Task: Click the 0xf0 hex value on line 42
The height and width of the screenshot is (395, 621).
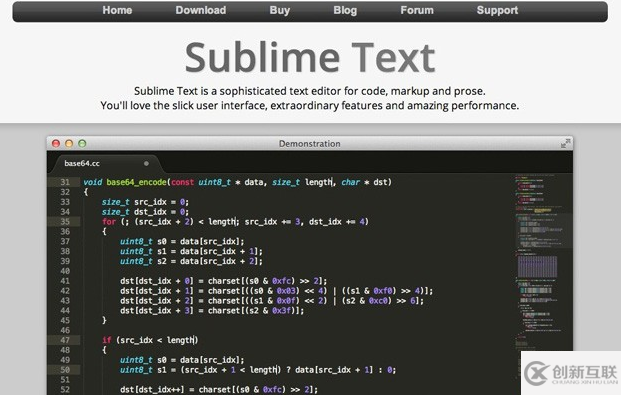Action: coord(383,291)
